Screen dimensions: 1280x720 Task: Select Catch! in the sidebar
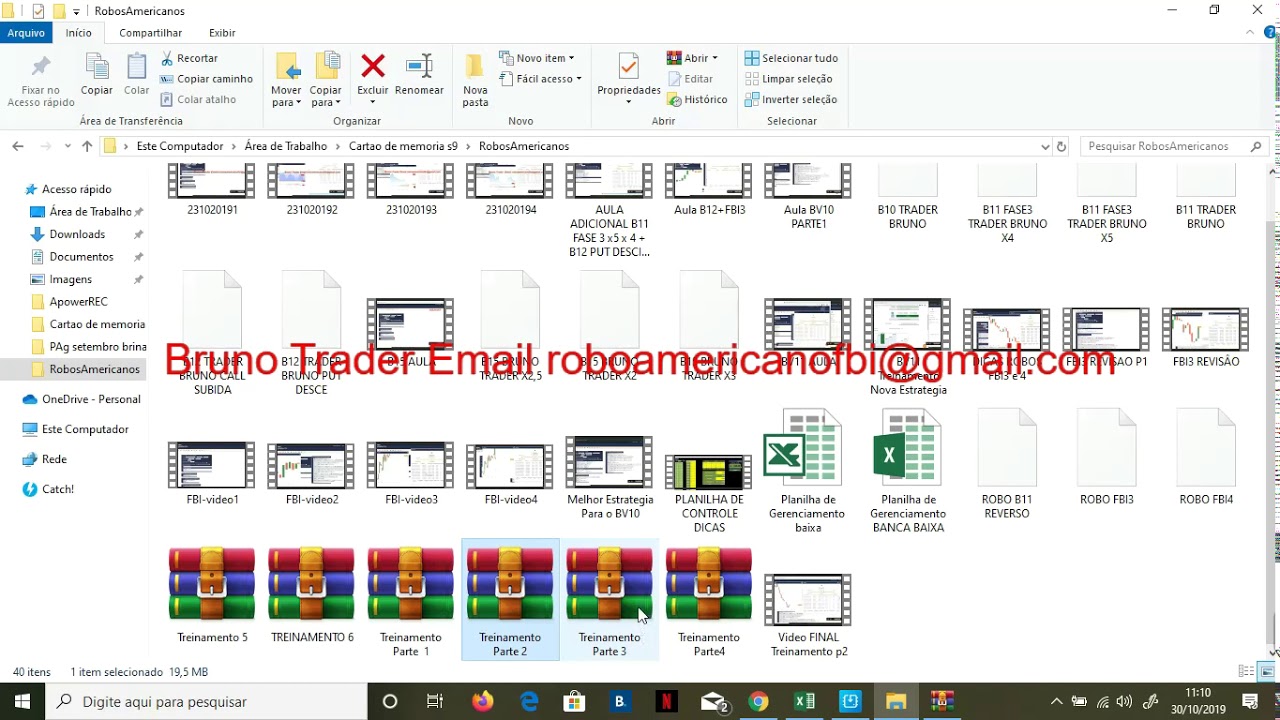pyautogui.click(x=58, y=489)
